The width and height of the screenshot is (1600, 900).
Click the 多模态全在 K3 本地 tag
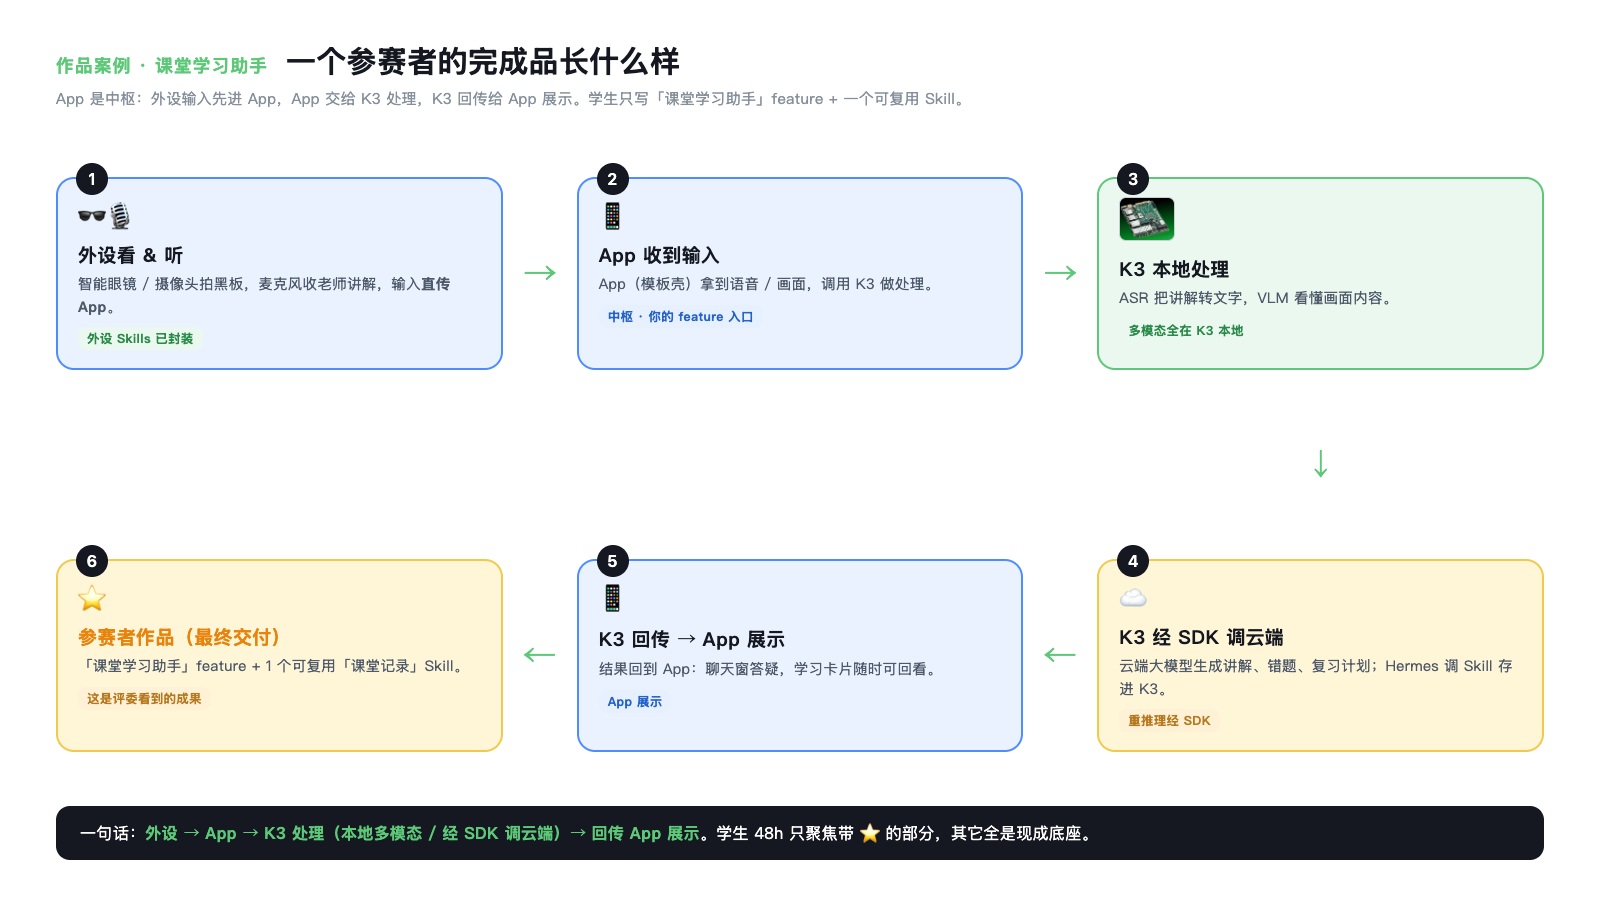1186,331
